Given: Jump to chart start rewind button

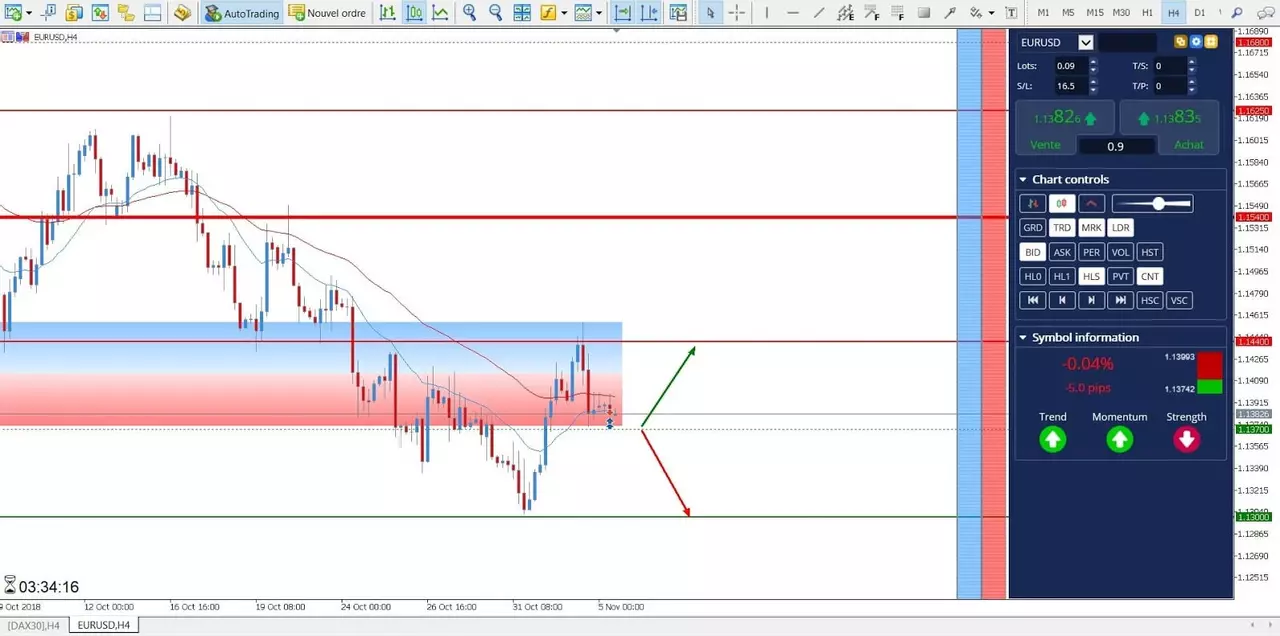Looking at the screenshot, I should point(1033,300).
